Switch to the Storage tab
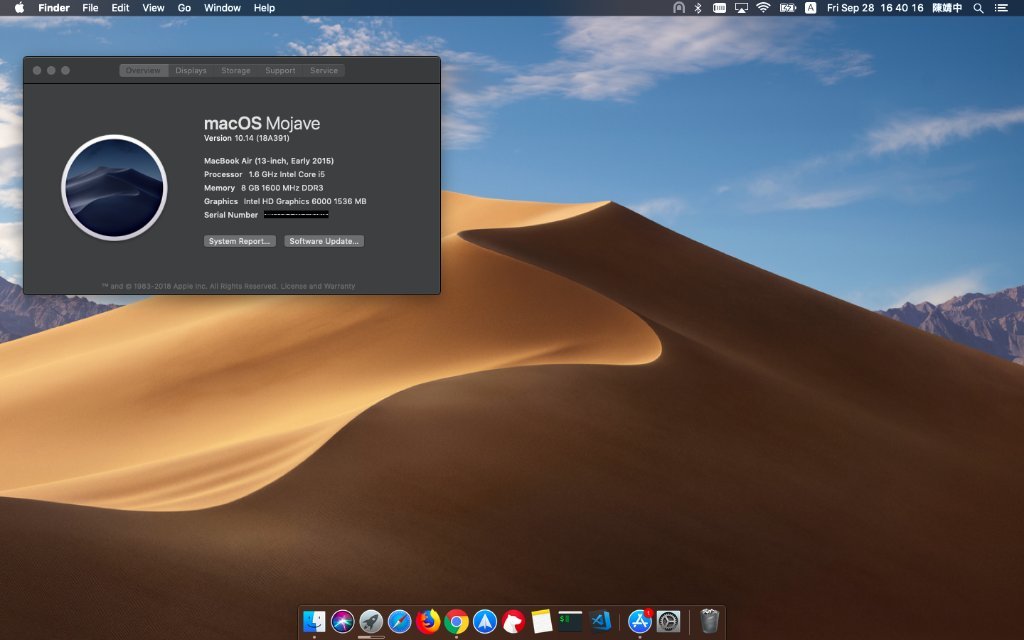This screenshot has width=1024, height=640. pos(236,71)
